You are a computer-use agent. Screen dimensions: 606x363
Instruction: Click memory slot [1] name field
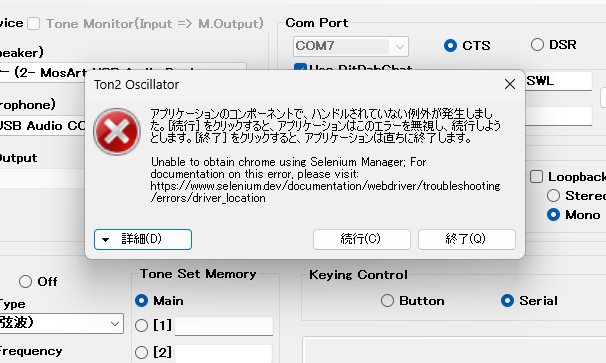(224, 326)
